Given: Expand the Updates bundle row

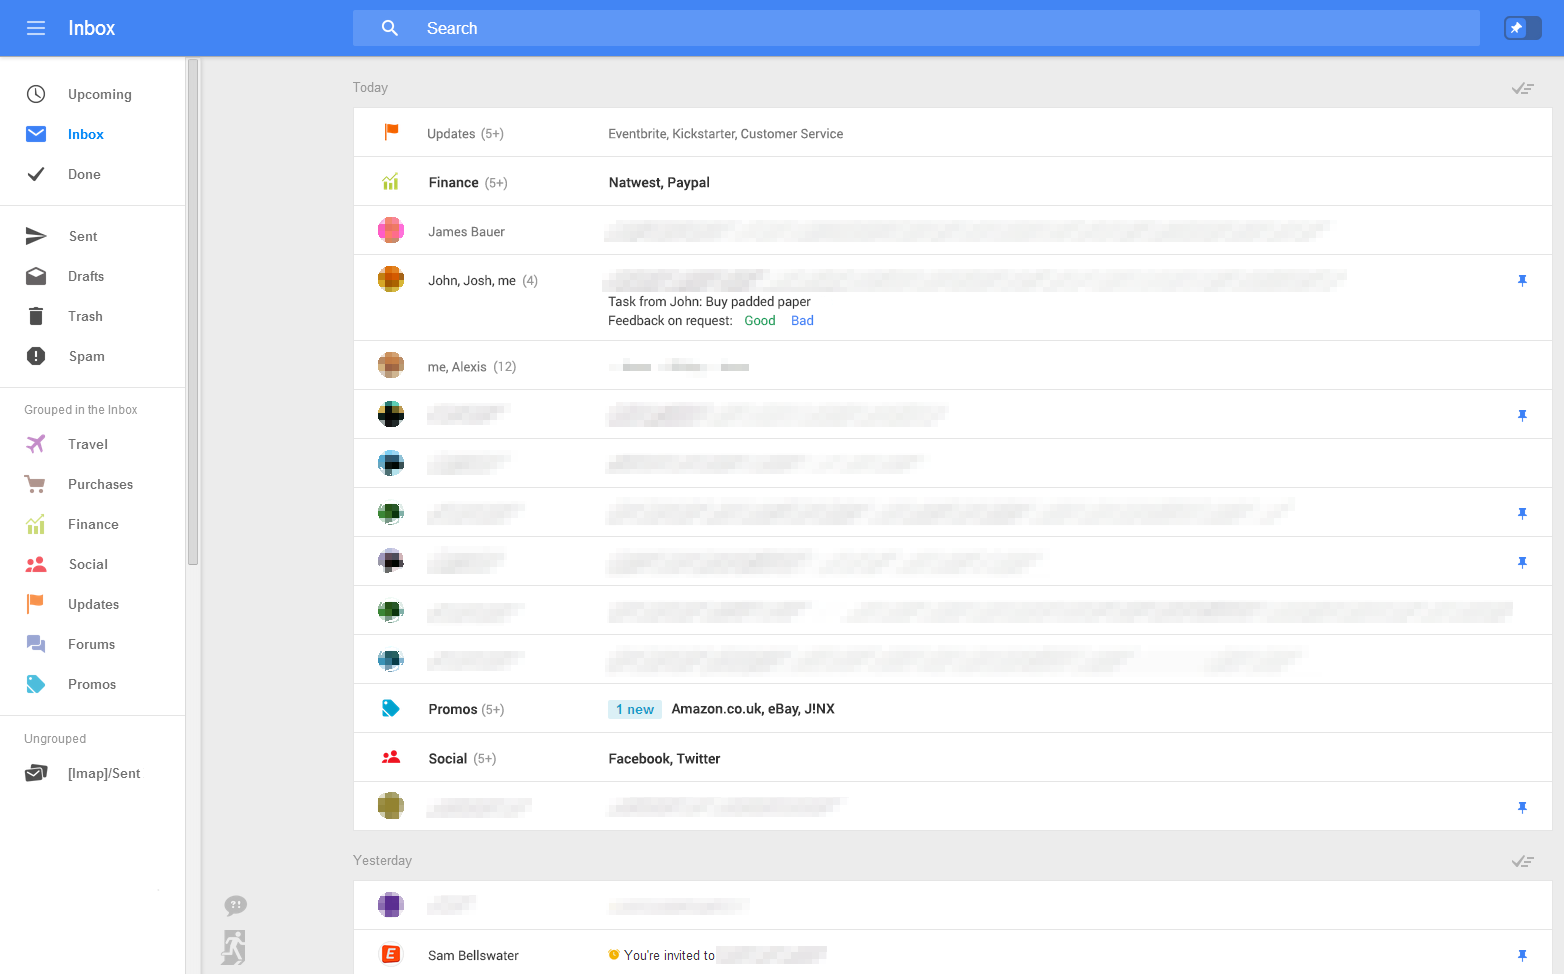Looking at the screenshot, I should (952, 133).
